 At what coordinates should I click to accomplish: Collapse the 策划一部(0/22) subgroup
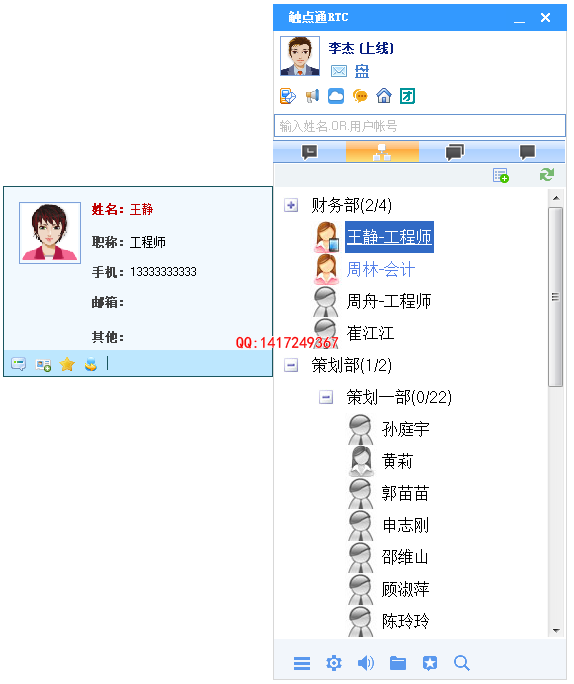(x=326, y=397)
